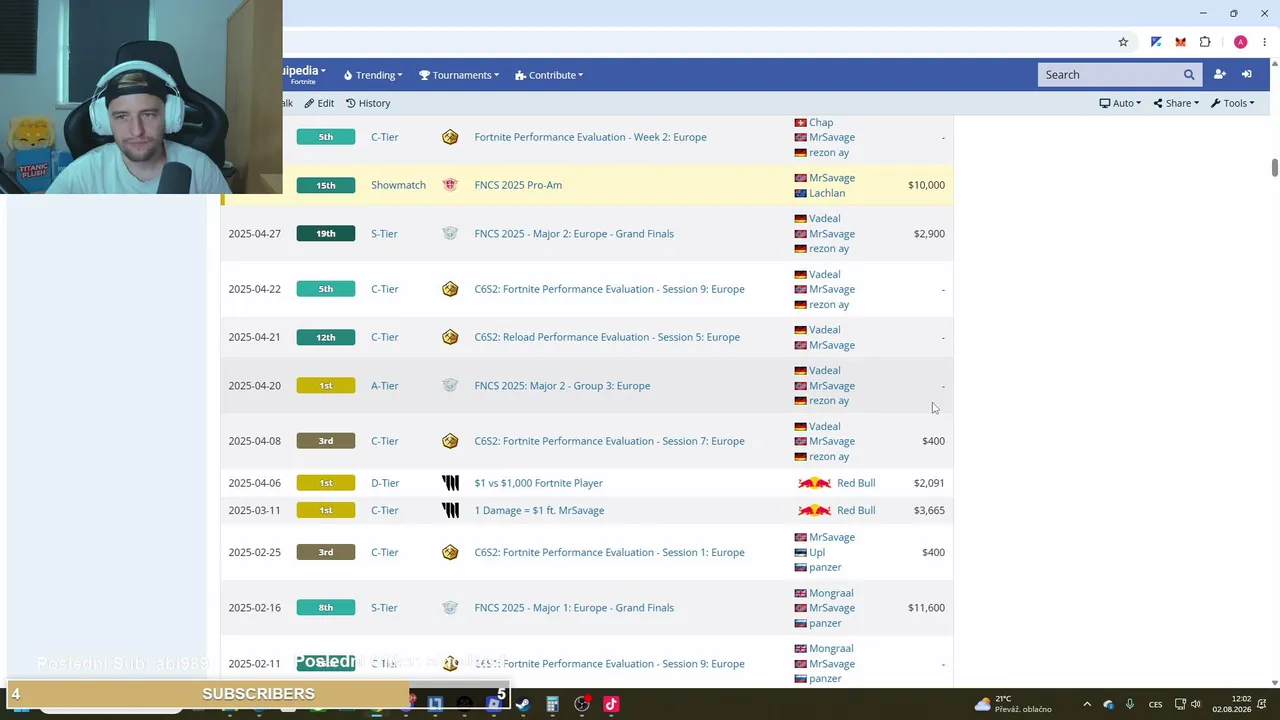
Task: Click Red Bull text in the 2025-04-06 row
Action: click(x=856, y=483)
